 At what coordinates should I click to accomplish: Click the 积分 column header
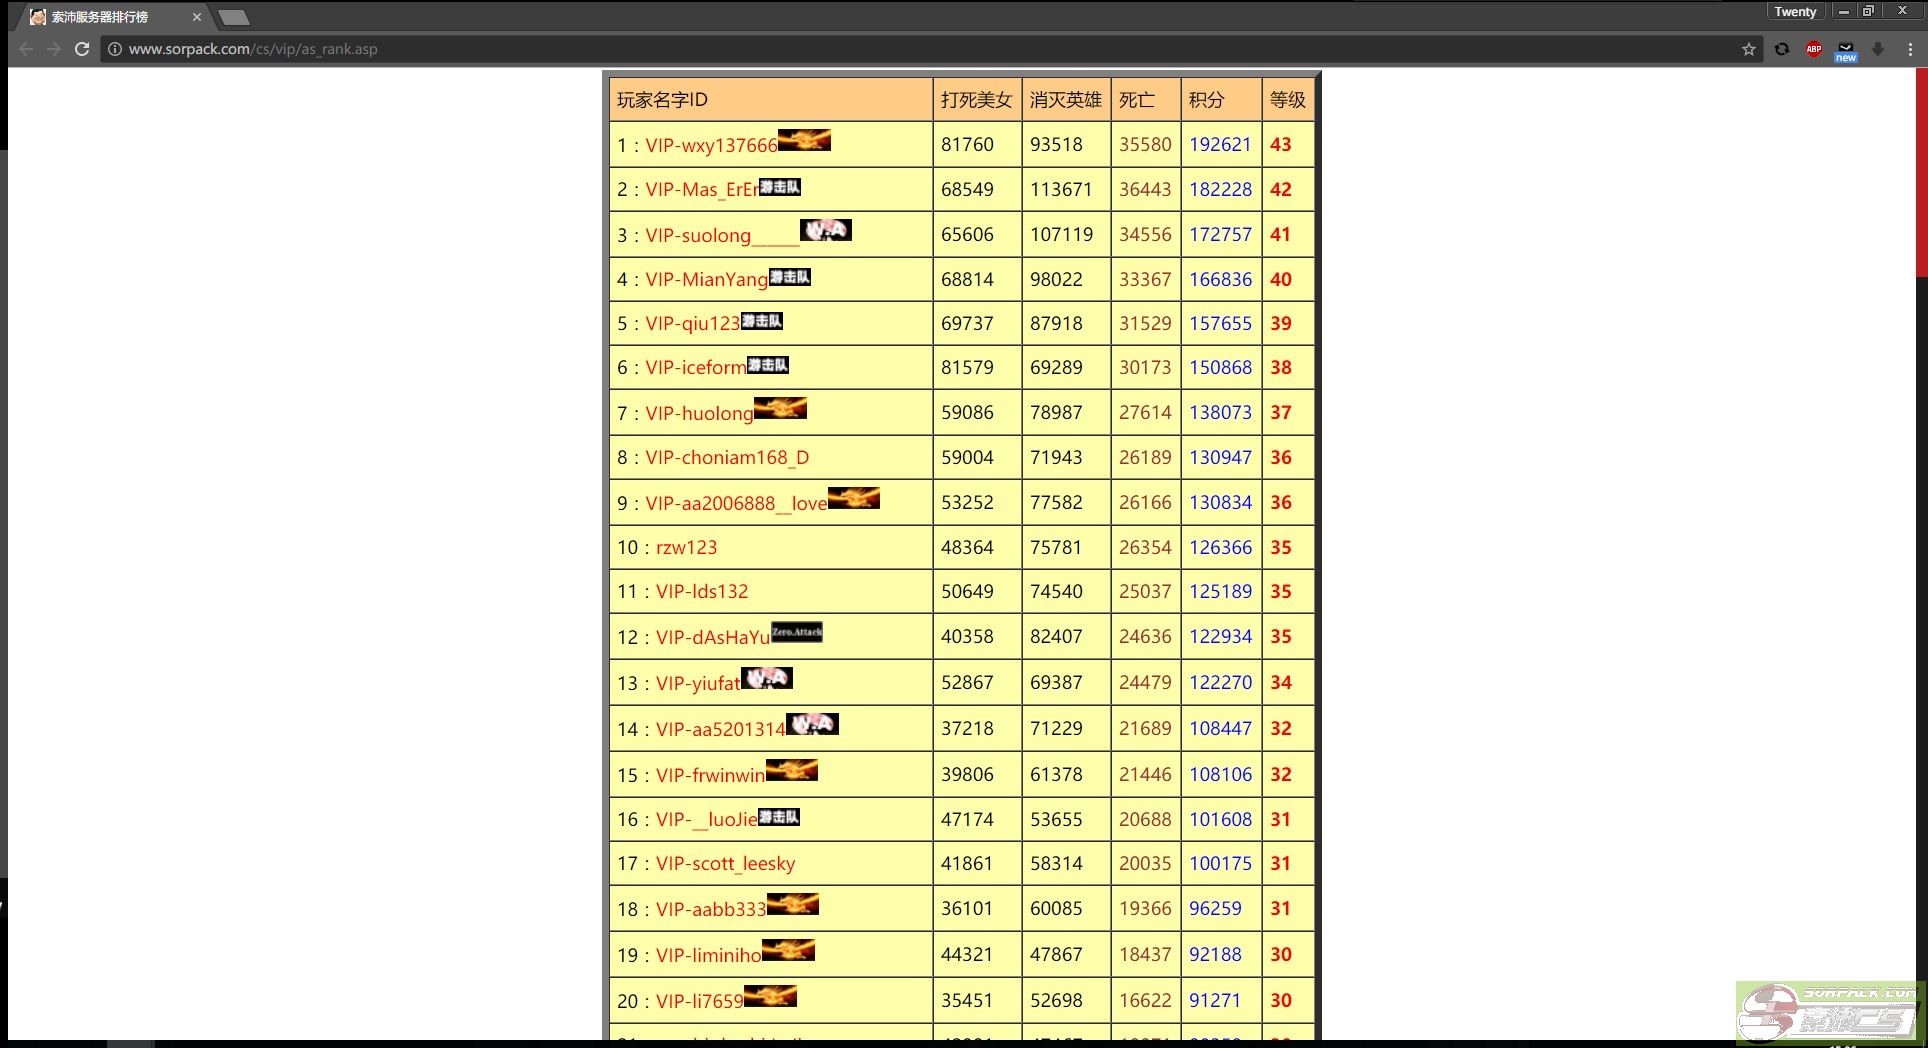coord(1206,100)
